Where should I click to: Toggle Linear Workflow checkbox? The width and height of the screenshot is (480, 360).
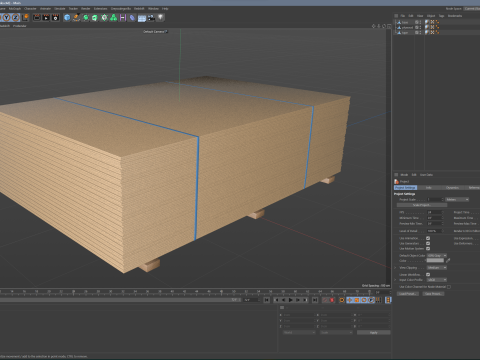point(428,274)
